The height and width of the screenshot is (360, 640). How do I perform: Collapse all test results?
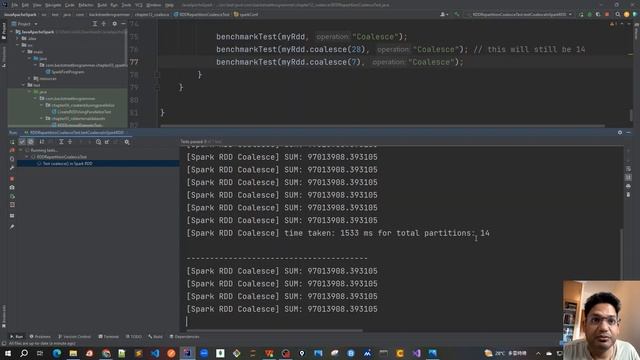70,142
